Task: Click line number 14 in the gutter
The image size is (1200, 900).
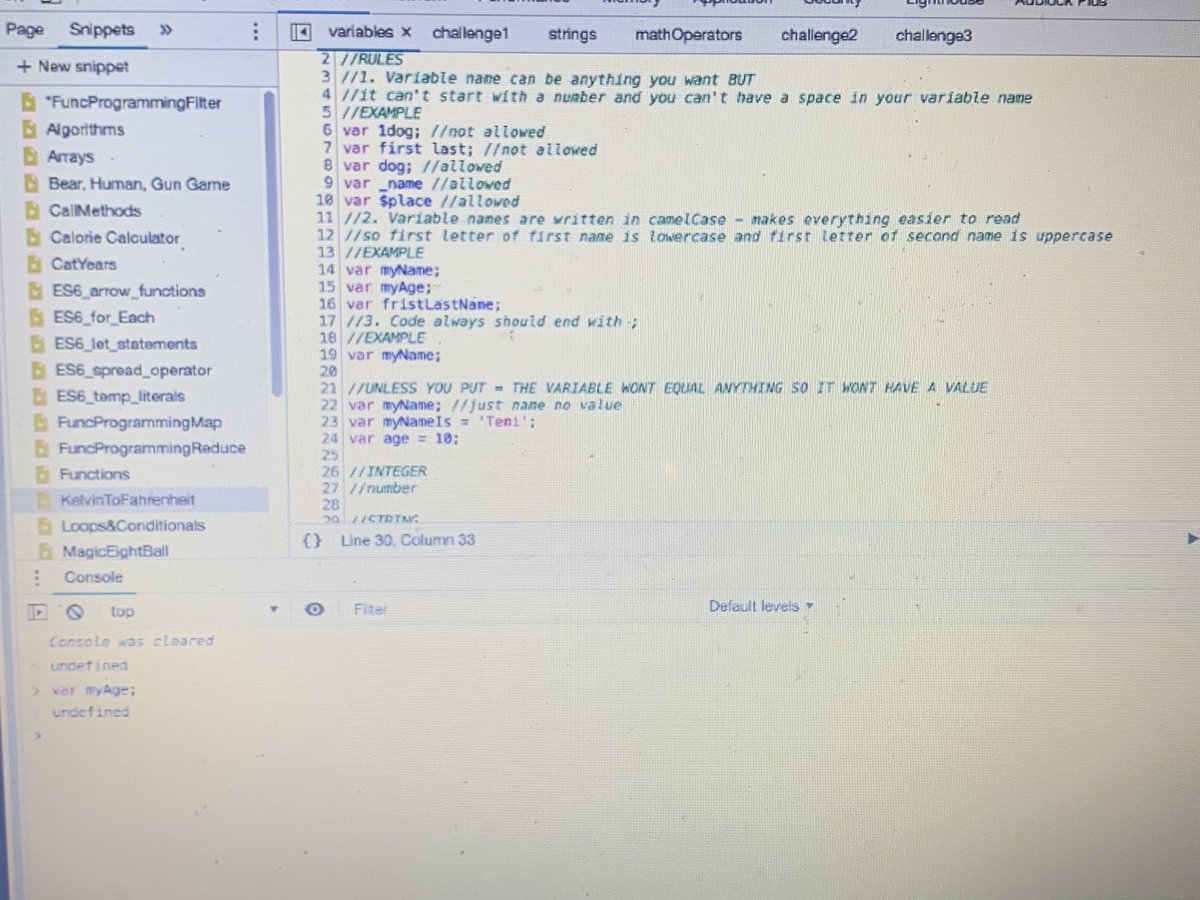Action: tap(326, 269)
